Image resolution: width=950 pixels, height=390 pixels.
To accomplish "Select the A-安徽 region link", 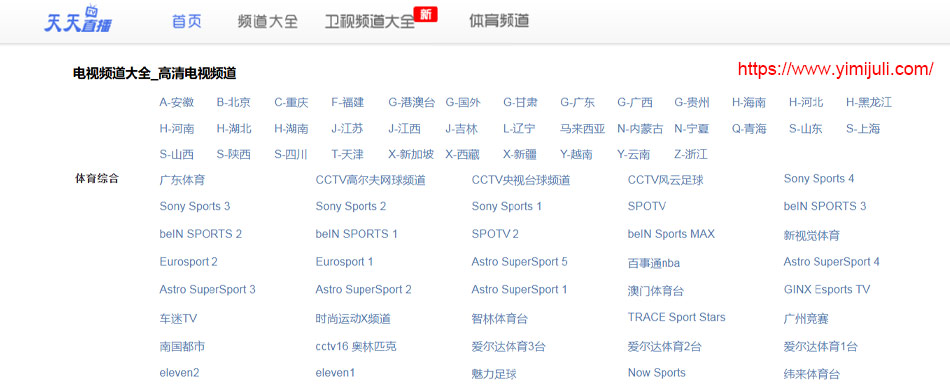I will (177, 102).
